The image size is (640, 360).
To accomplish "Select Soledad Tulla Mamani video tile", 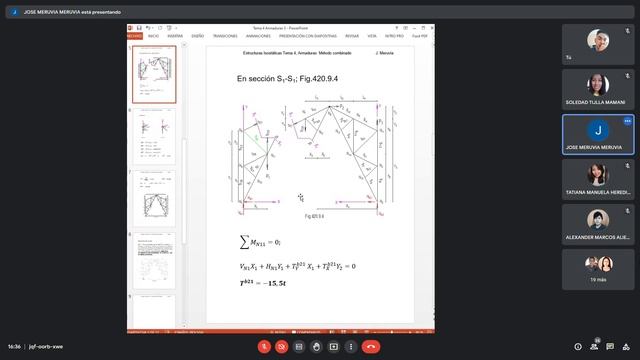I will (x=598, y=89).
